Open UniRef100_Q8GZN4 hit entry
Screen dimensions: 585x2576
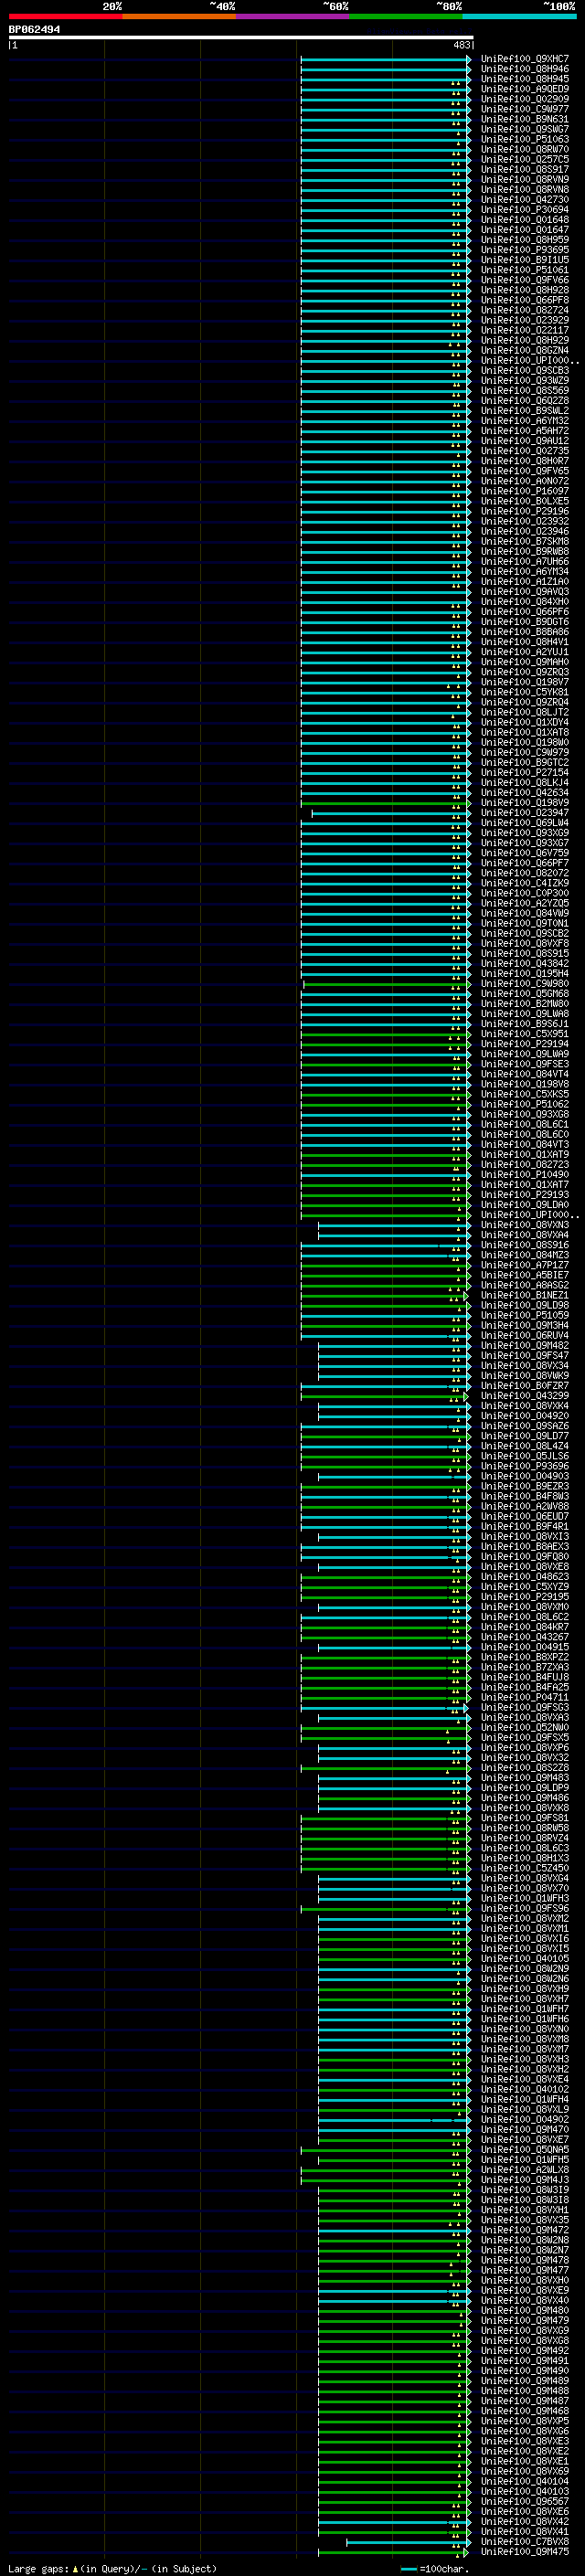pyautogui.click(x=525, y=350)
